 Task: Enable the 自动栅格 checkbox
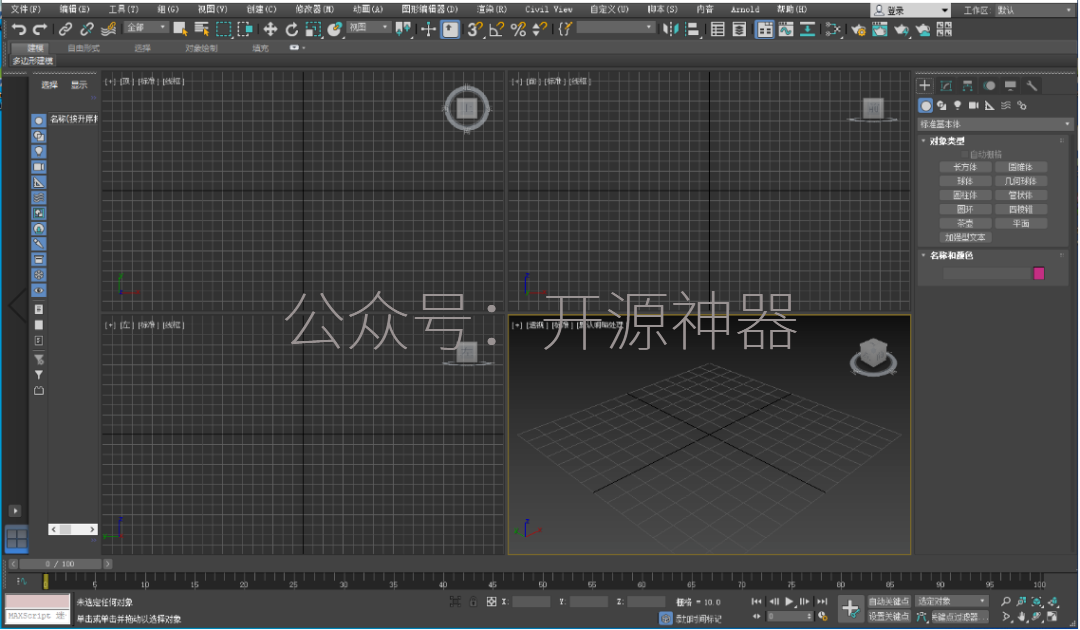(966, 154)
